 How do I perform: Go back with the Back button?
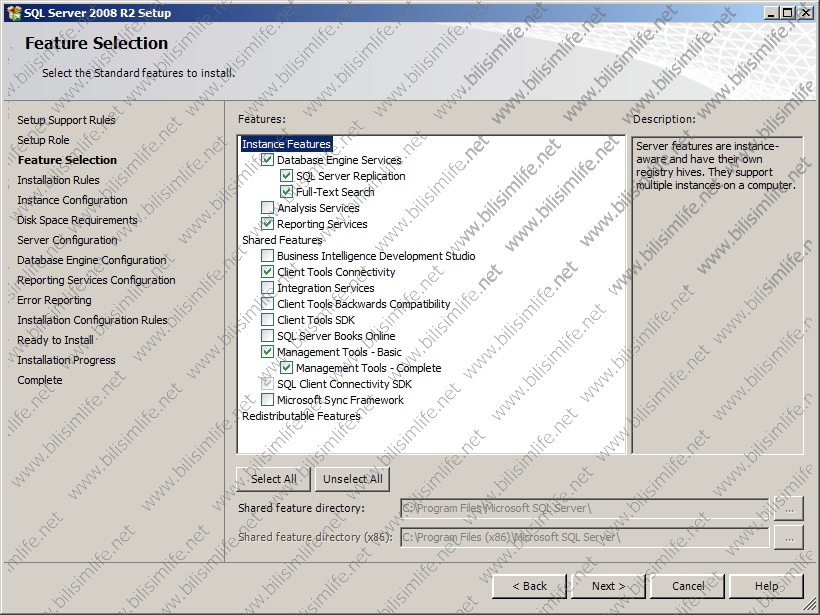click(x=529, y=586)
